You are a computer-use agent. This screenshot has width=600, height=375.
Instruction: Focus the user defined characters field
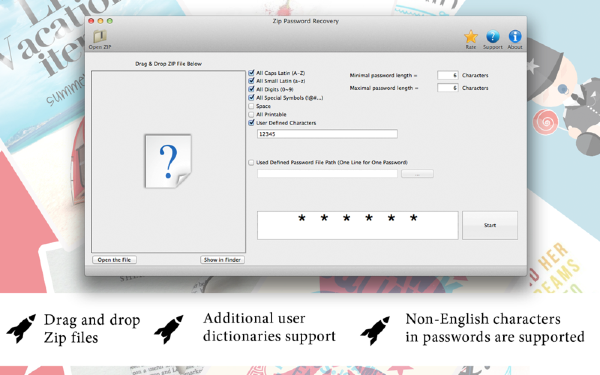[327, 134]
